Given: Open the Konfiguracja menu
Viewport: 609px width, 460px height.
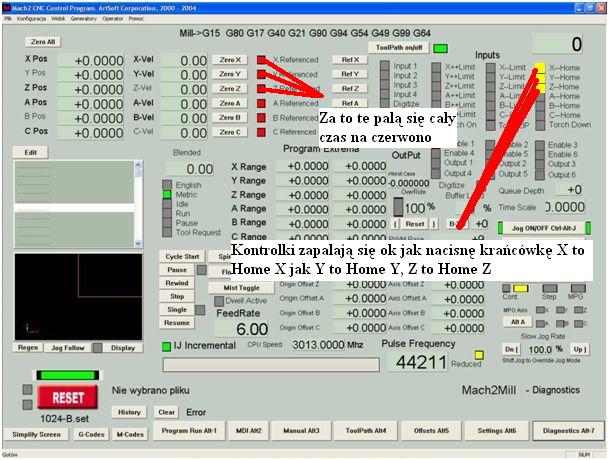Looking at the screenshot, I should pyautogui.click(x=31, y=19).
